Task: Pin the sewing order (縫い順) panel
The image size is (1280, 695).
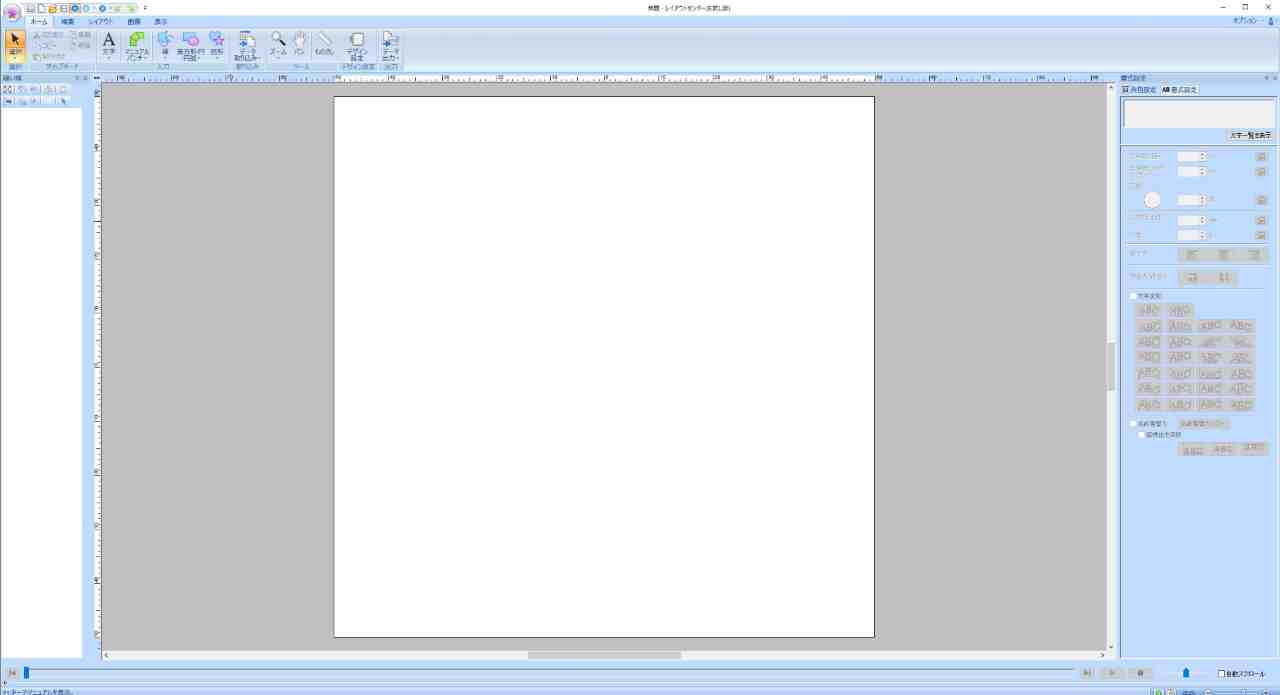Action: pyautogui.click(x=76, y=78)
